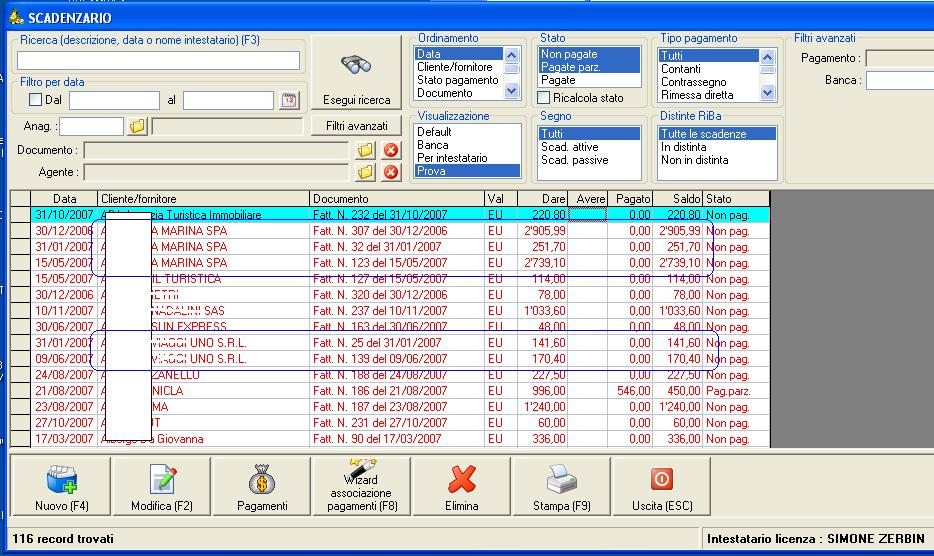Enable the Dal date filter checkbox
This screenshot has height=556, width=934.
36,100
